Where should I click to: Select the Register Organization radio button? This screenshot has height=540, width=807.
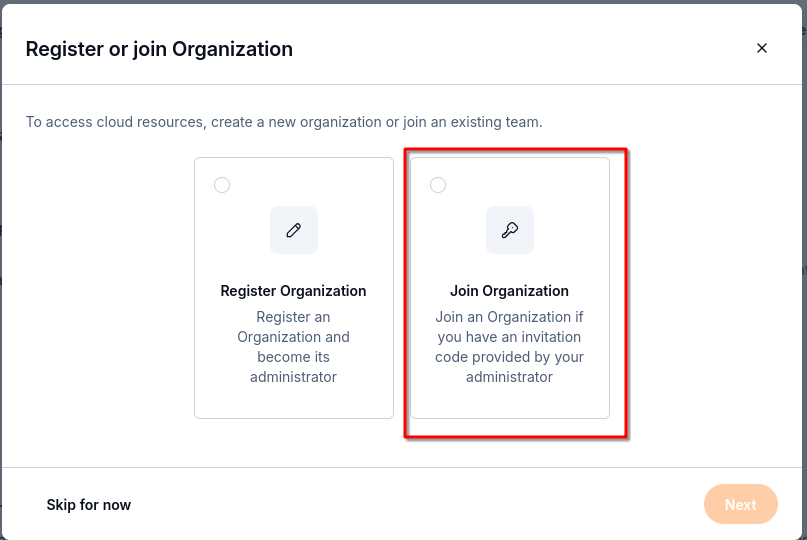pyautogui.click(x=222, y=185)
